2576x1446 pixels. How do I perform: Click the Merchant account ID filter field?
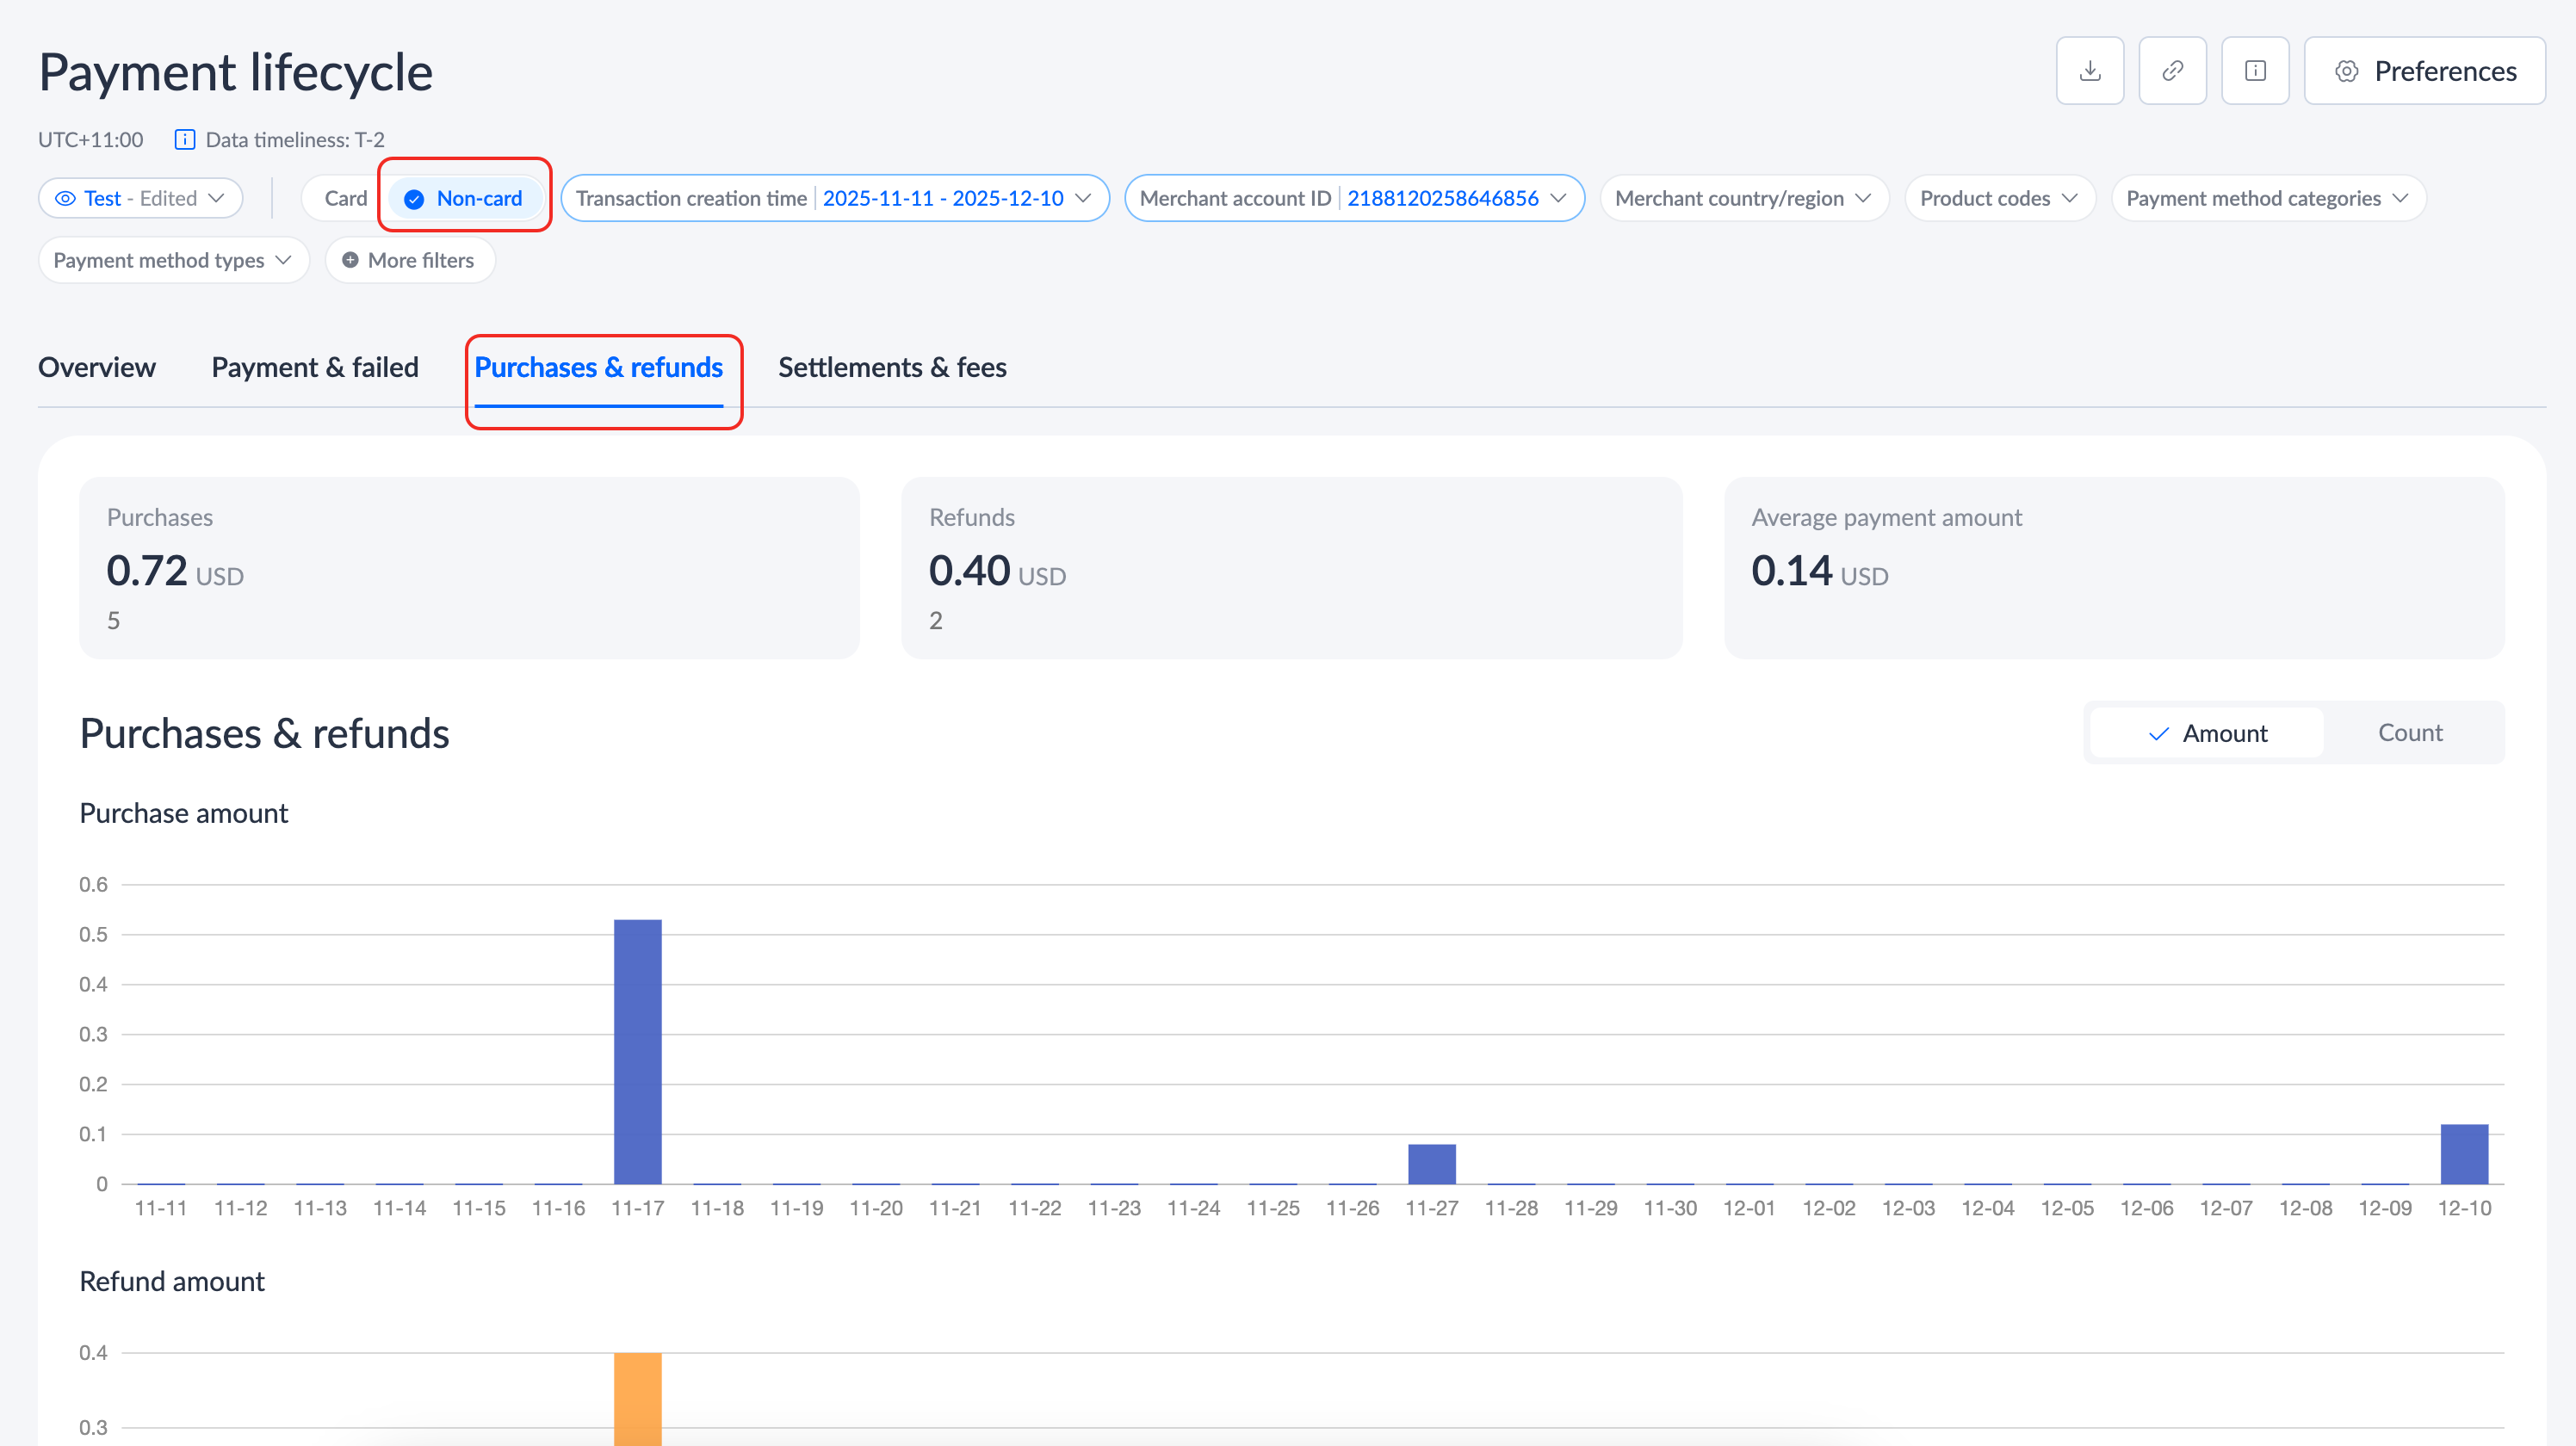click(x=1353, y=199)
